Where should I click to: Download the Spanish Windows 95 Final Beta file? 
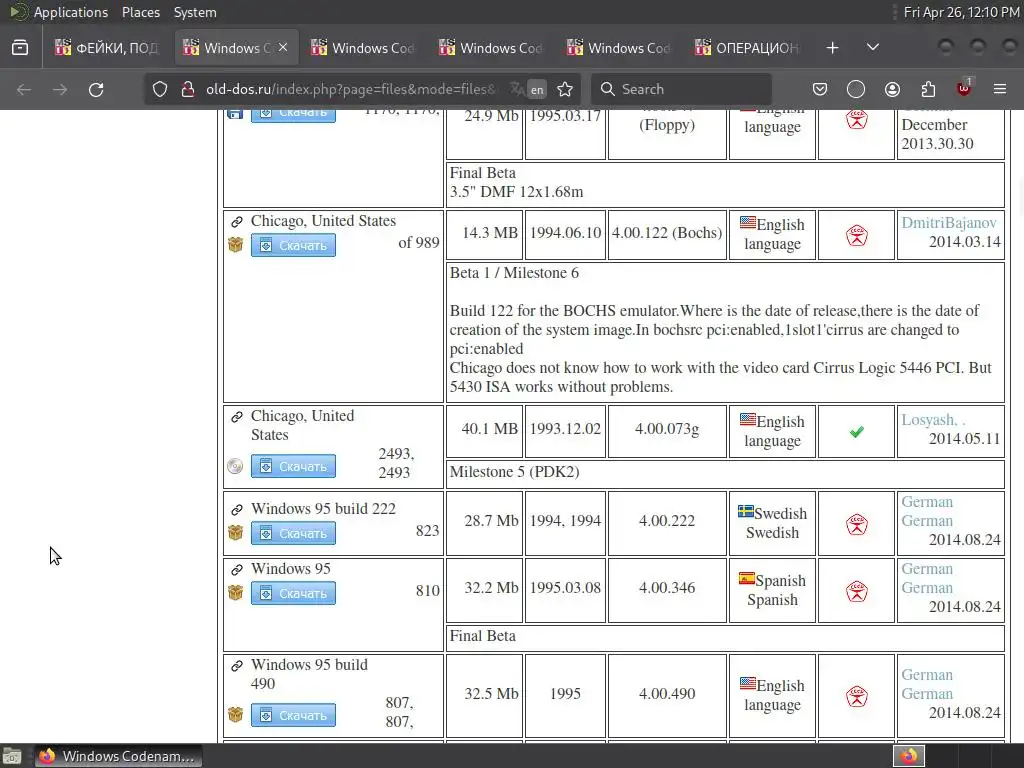(x=293, y=594)
